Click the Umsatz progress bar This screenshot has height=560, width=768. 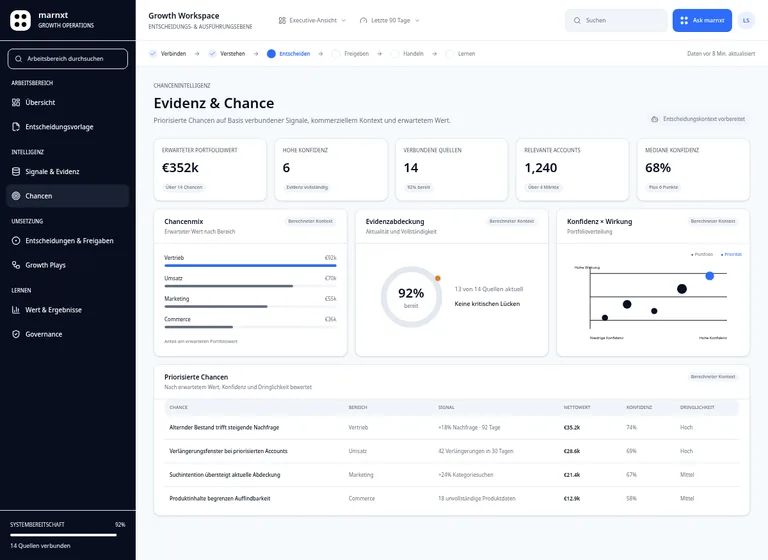point(250,286)
